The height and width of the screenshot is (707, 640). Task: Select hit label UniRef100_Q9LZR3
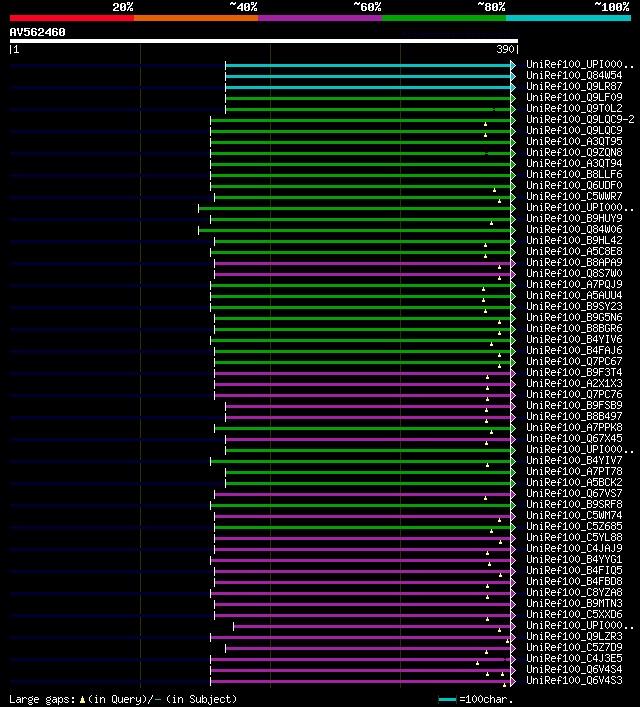click(x=574, y=637)
